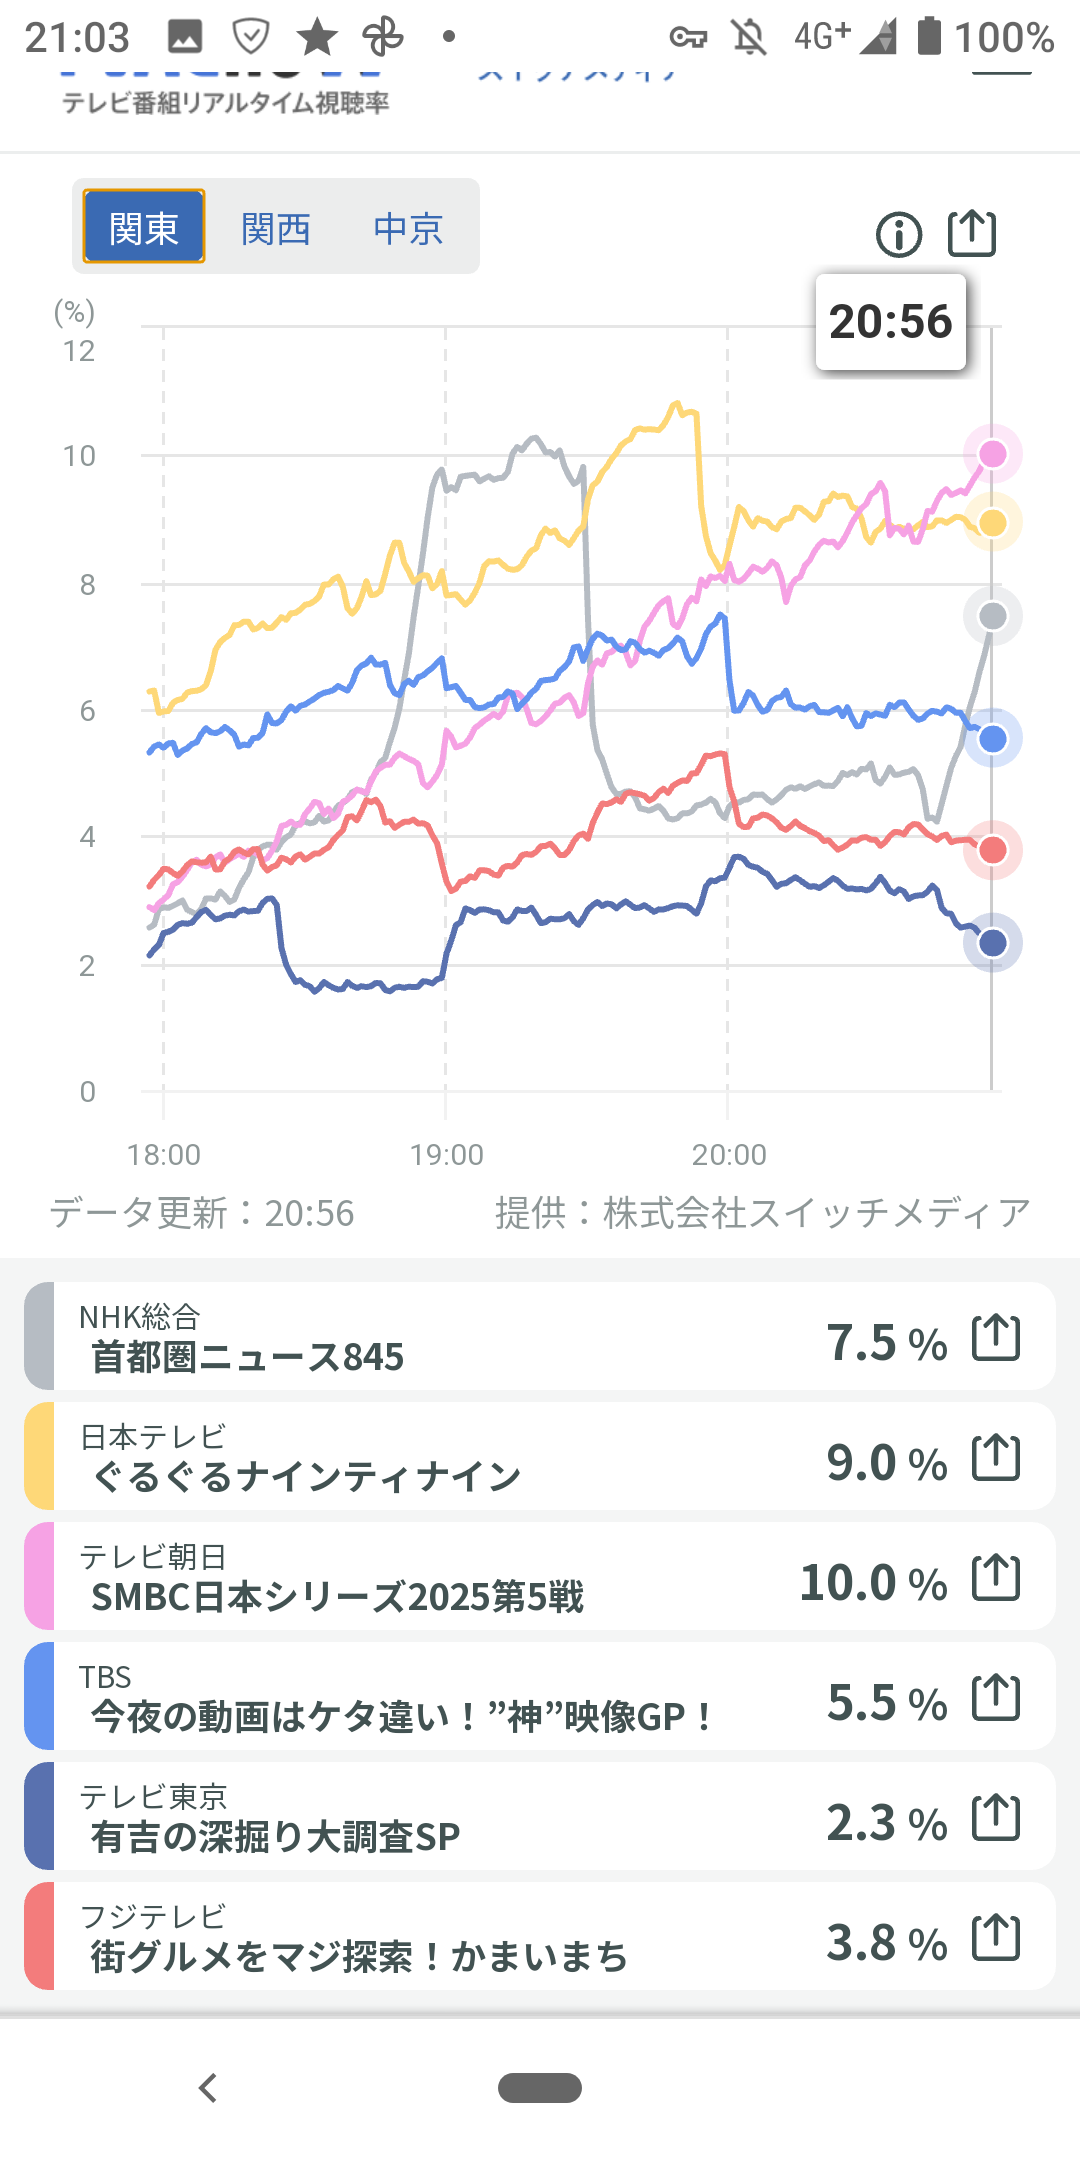
Task: Tap the Android home gesture pill
Action: tap(540, 2088)
